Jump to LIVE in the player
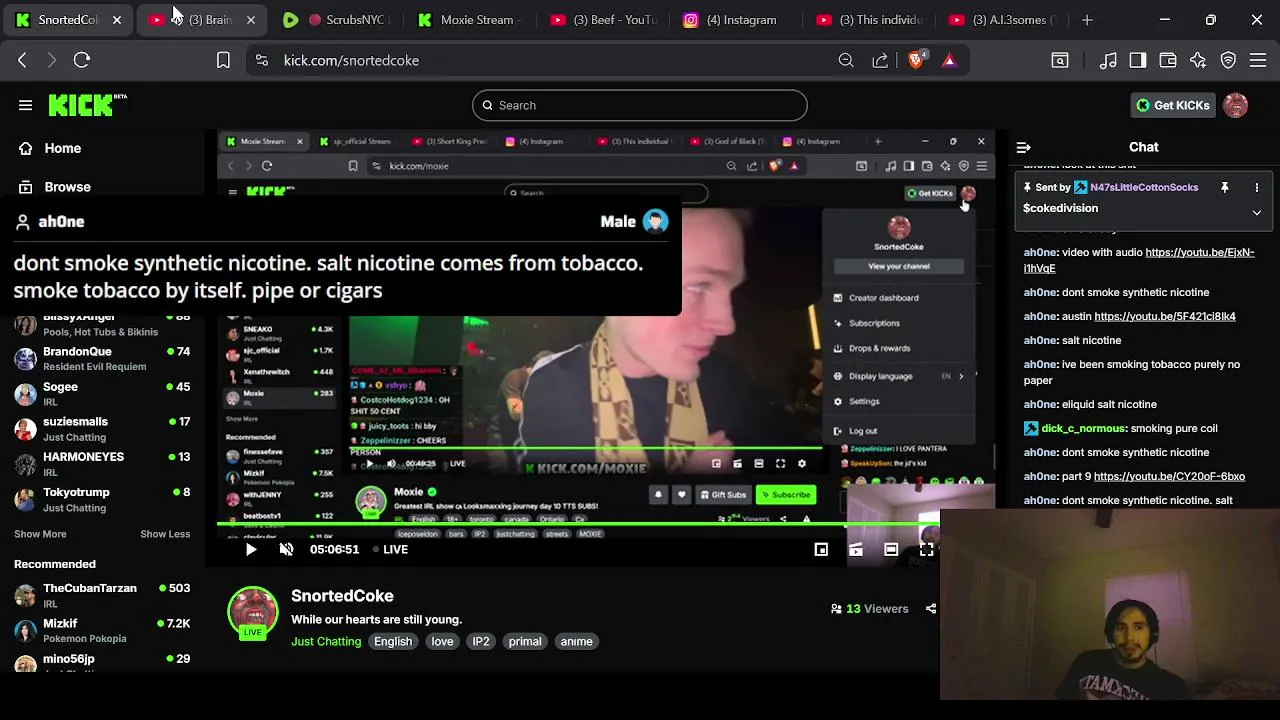Image resolution: width=1280 pixels, height=720 pixels. [x=390, y=549]
